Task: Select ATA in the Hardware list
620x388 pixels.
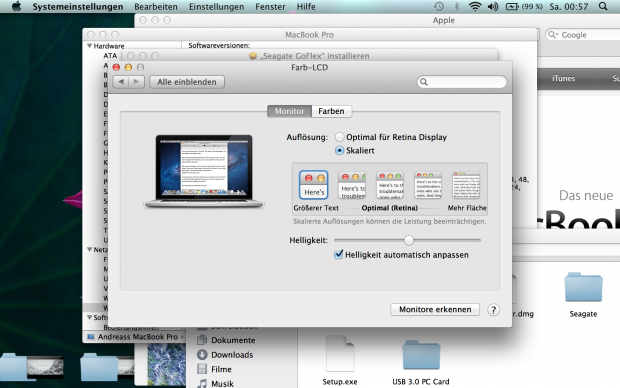Action: [x=110, y=56]
